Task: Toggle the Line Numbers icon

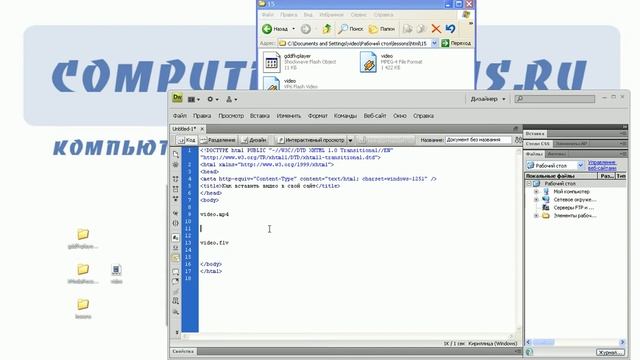Action: point(176,238)
